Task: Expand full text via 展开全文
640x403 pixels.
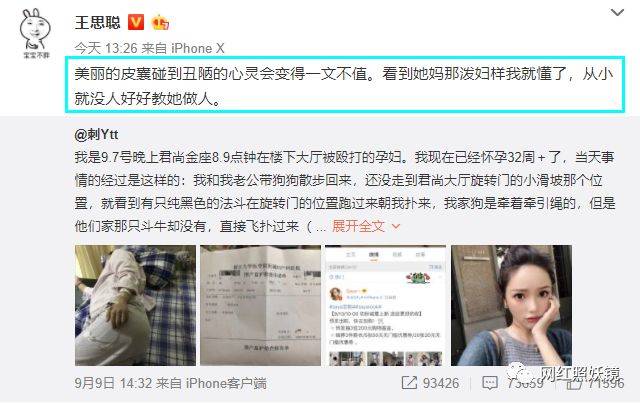Action: (358, 226)
